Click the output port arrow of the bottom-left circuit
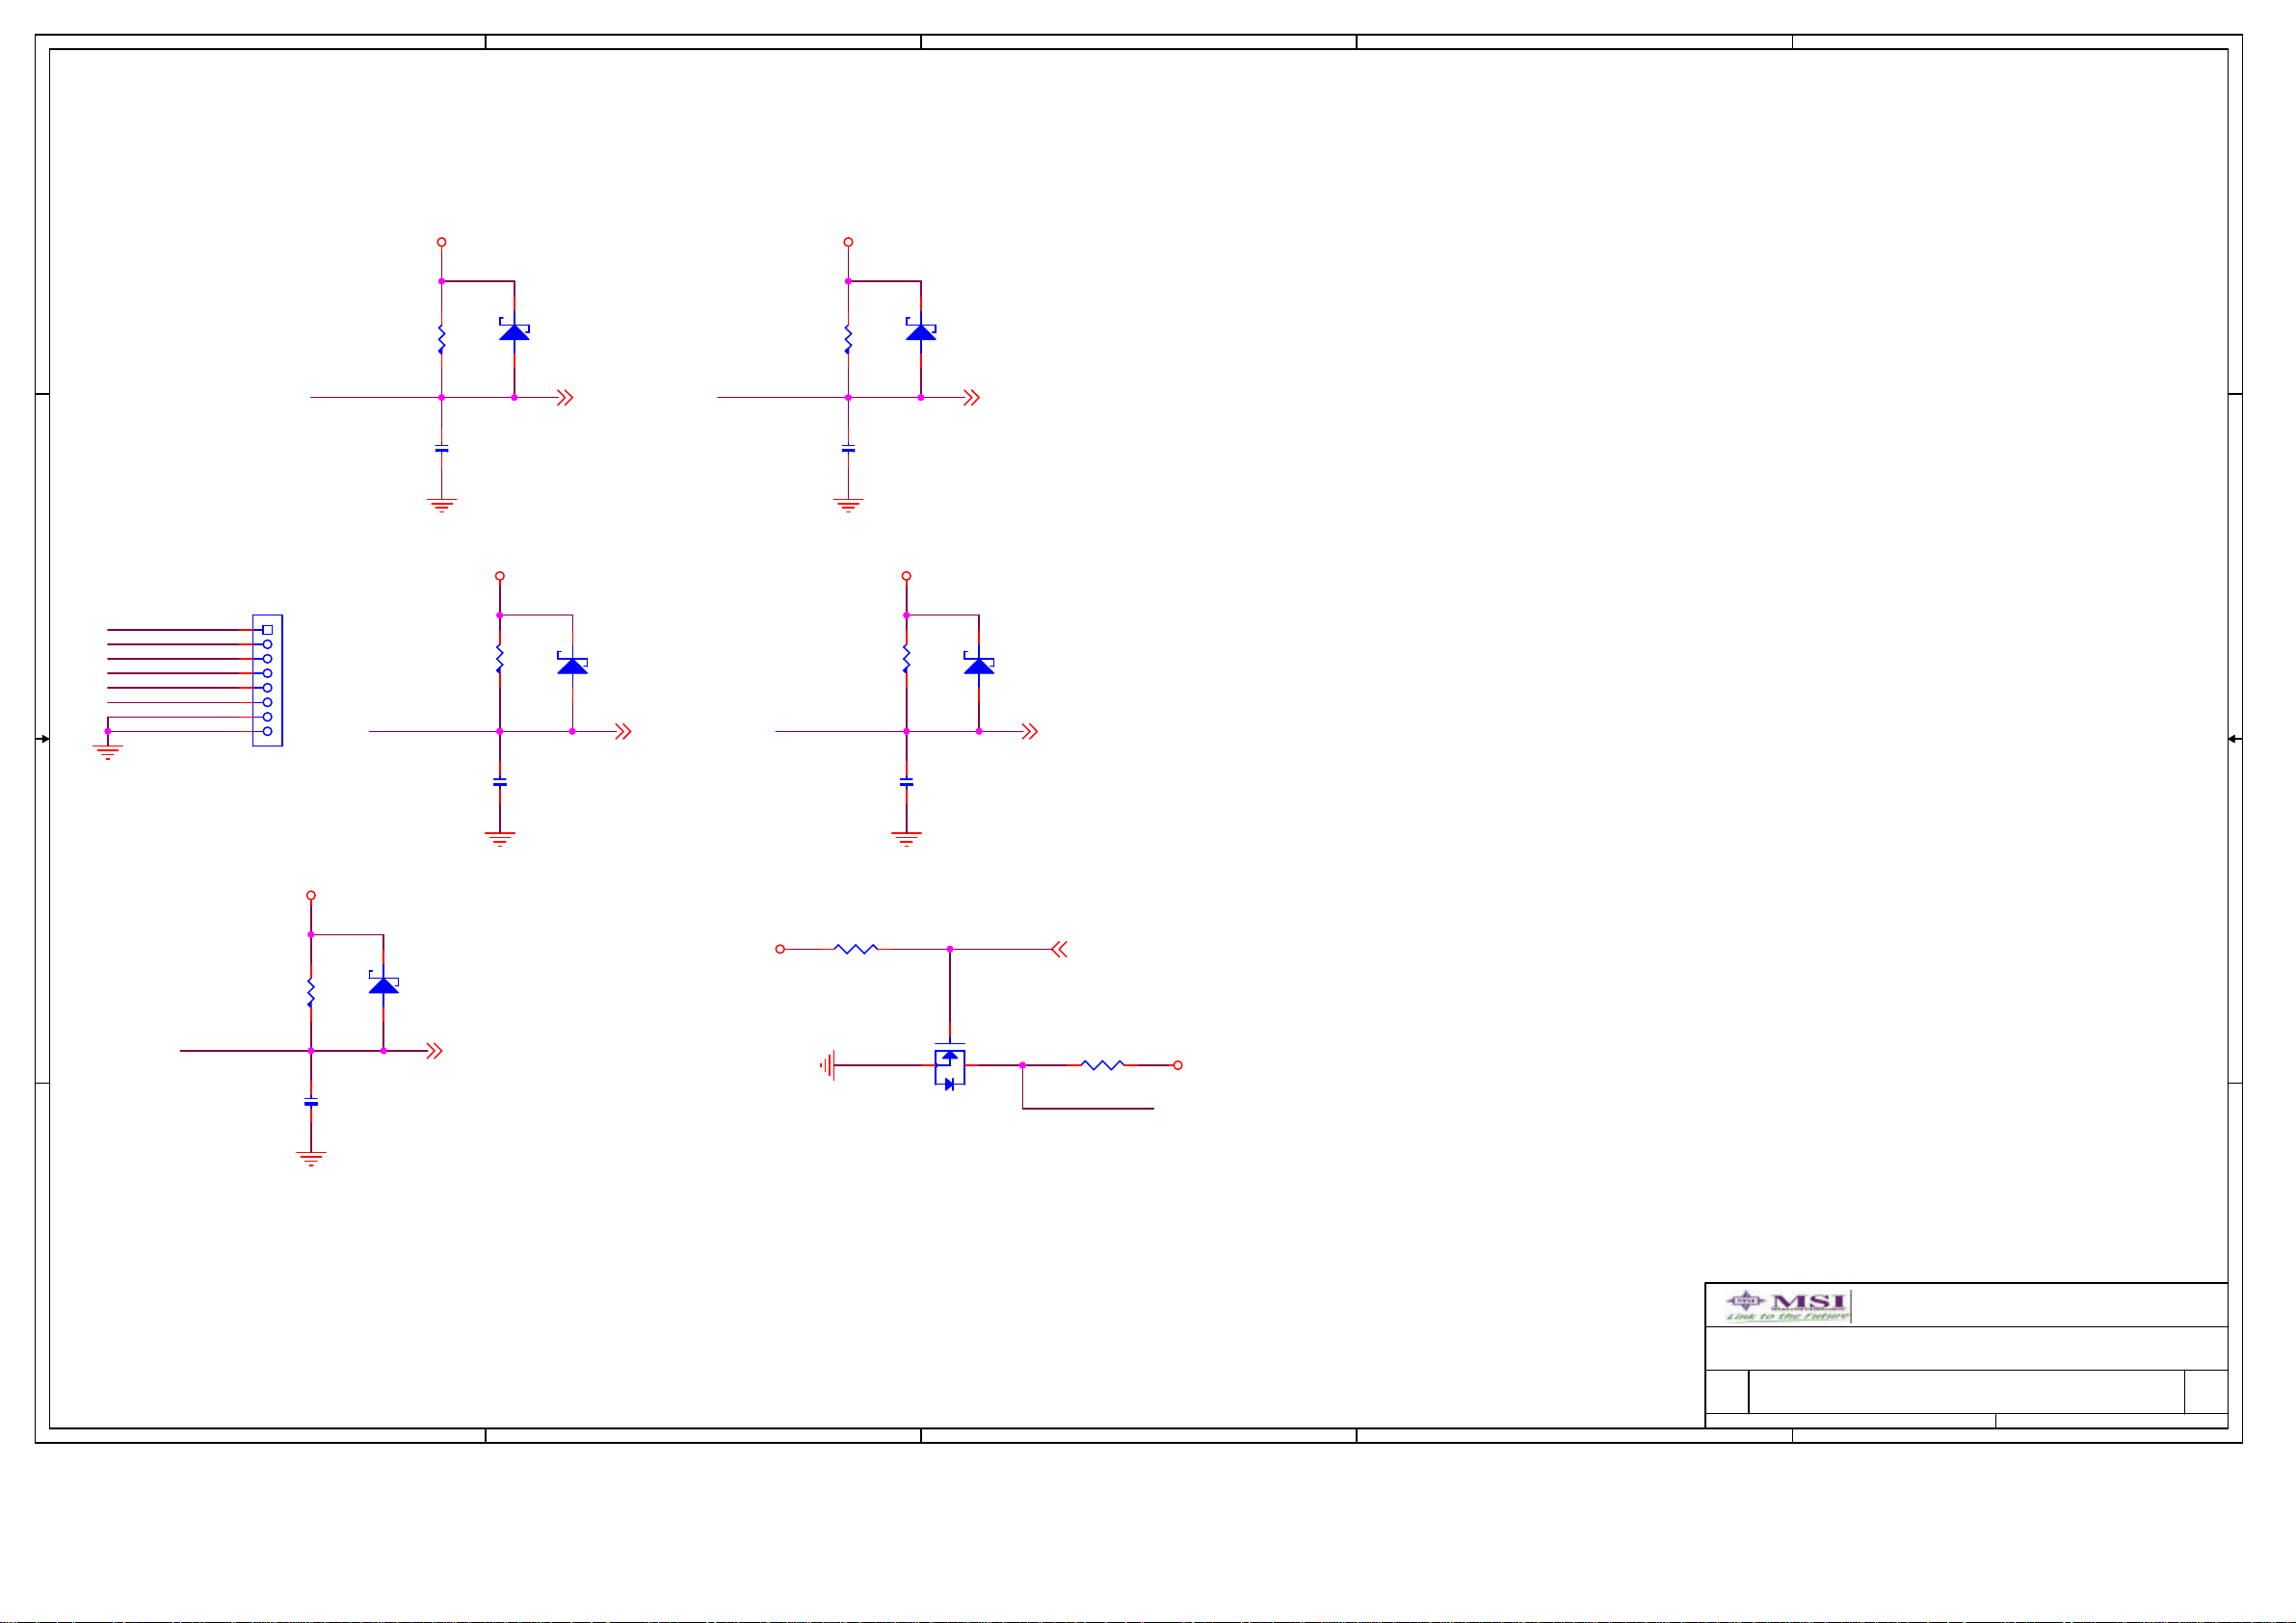The image size is (2296, 1623). pos(434,1051)
